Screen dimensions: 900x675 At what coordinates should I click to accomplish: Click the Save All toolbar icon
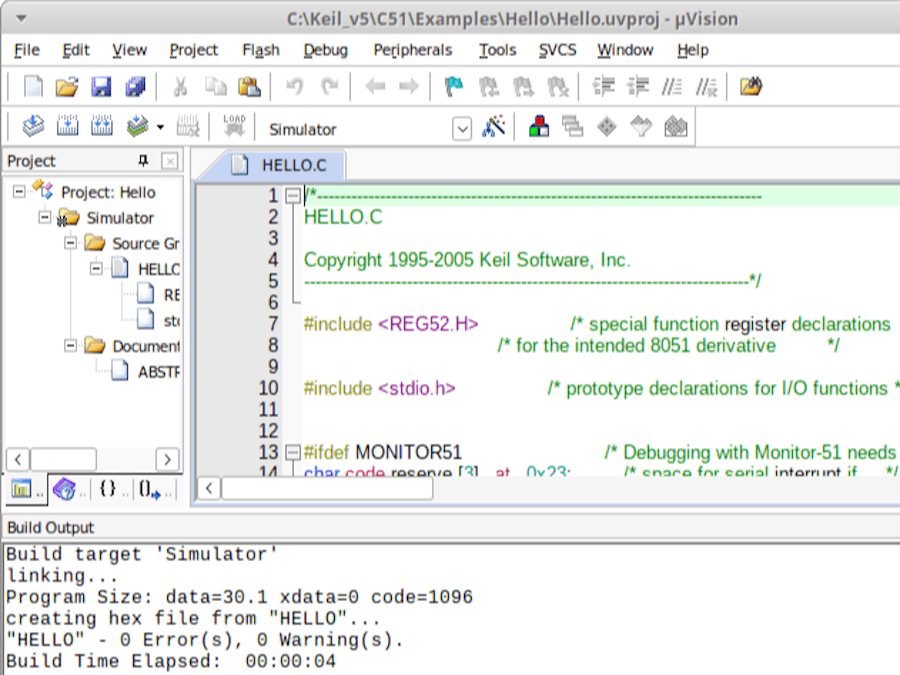click(x=135, y=86)
